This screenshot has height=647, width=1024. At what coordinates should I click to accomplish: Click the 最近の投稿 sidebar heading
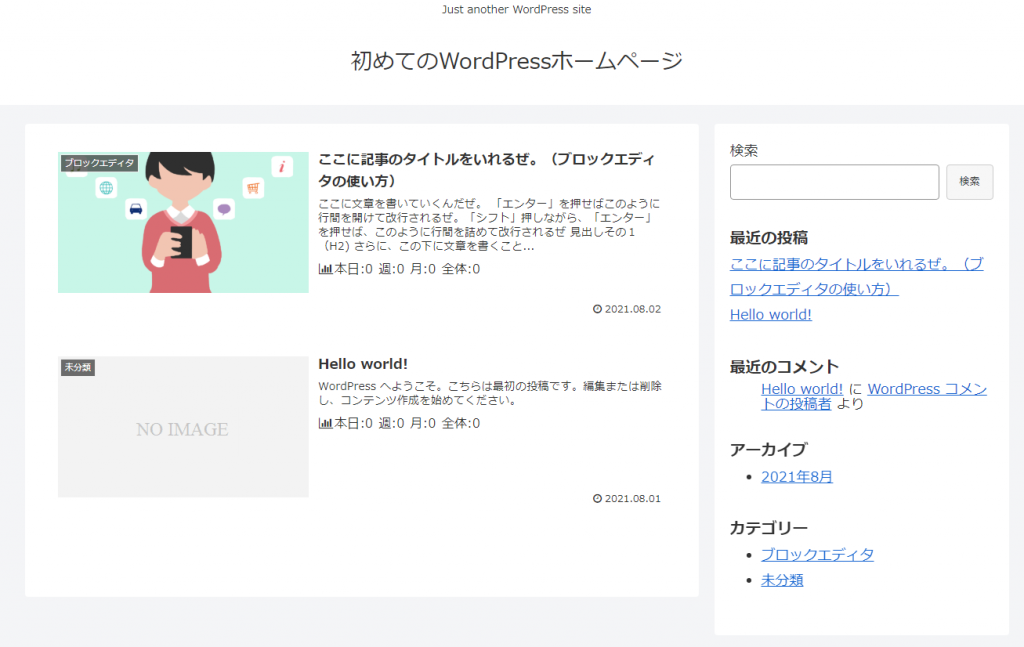(x=769, y=238)
